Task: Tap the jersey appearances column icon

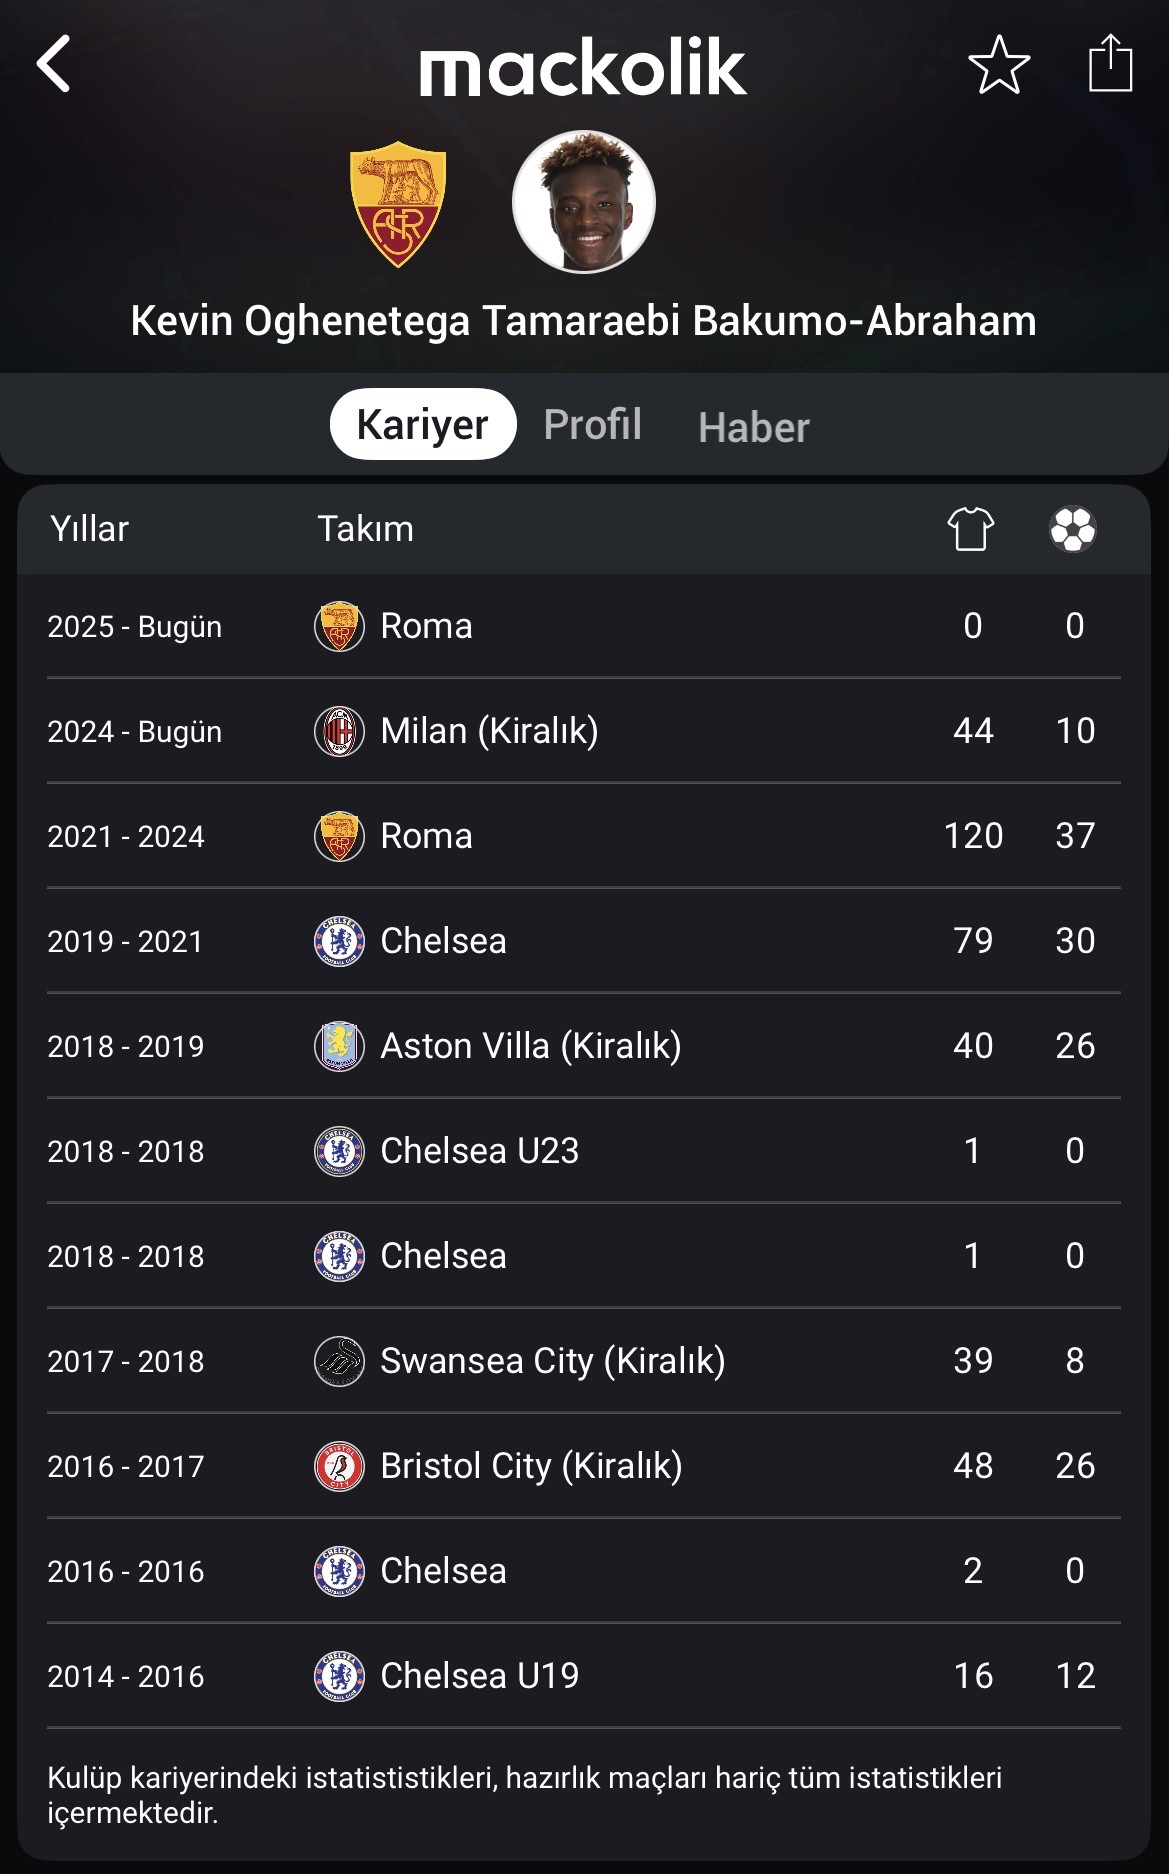Action: coord(971,529)
